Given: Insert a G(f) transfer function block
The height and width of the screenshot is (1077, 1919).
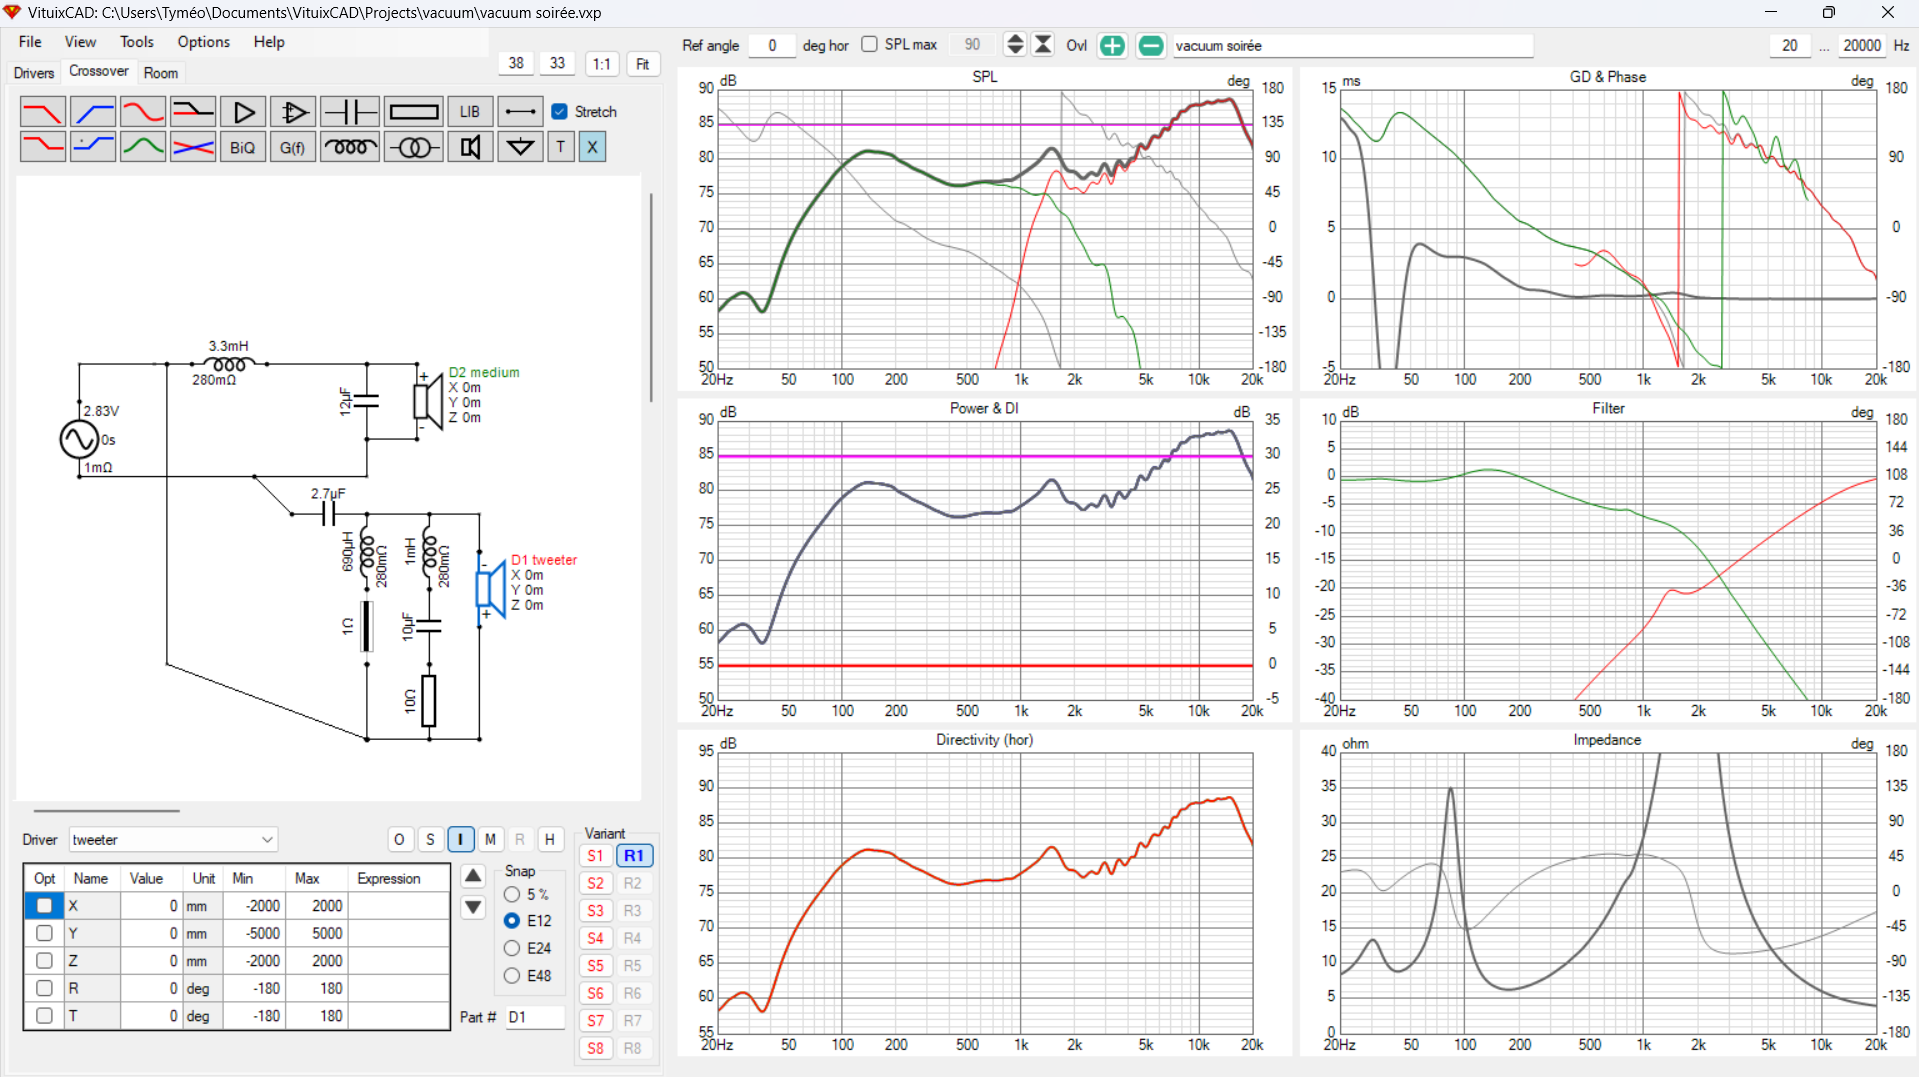Looking at the screenshot, I should (x=293, y=147).
